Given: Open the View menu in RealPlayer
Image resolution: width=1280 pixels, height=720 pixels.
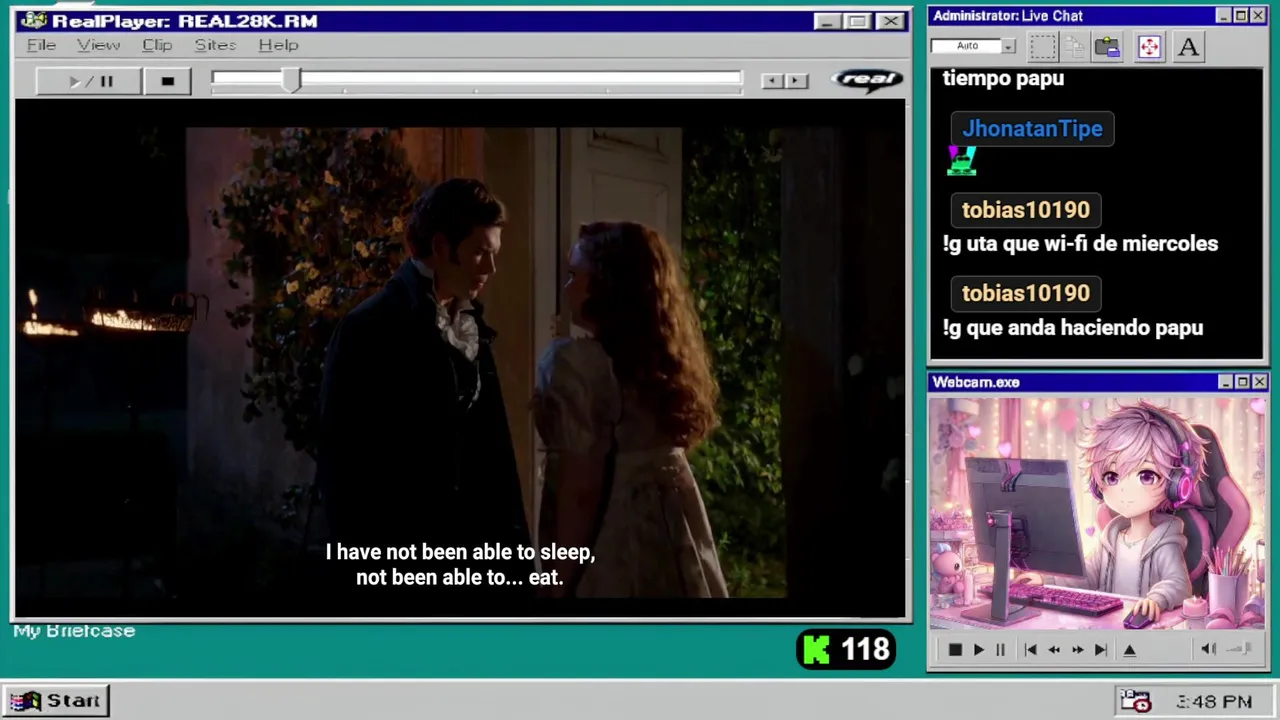Looking at the screenshot, I should 98,45.
